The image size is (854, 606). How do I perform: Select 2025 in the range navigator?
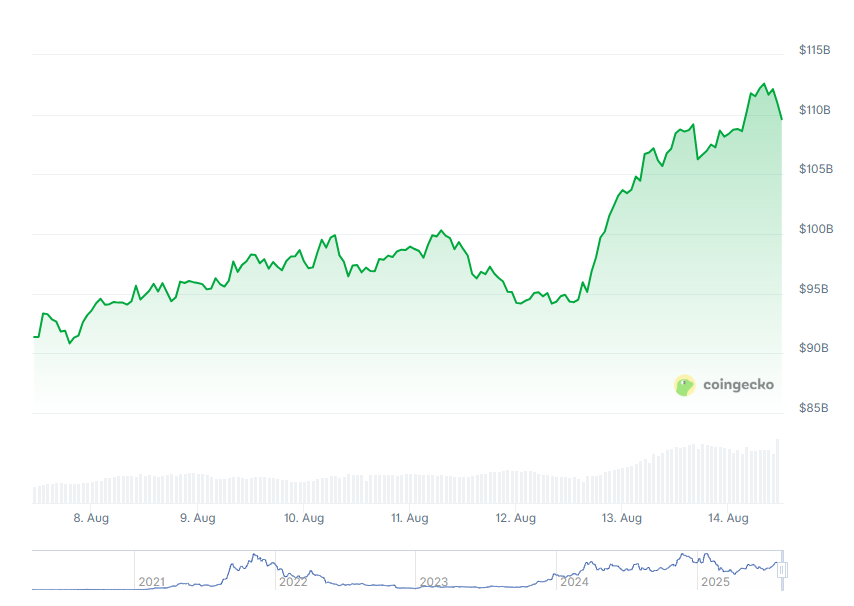[715, 582]
